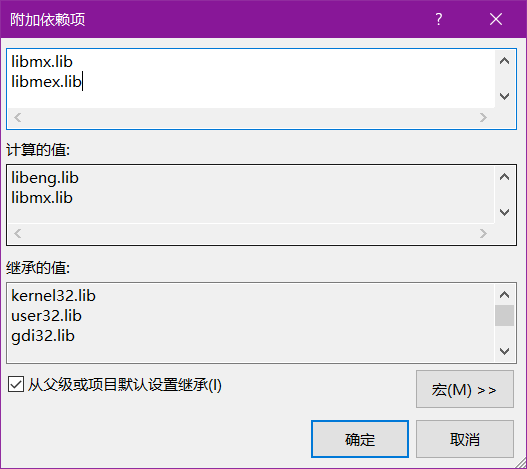Image resolution: width=527 pixels, height=469 pixels.
Task: Toggle 从父级或项目默认设置继承 checkbox
Action: [16, 385]
